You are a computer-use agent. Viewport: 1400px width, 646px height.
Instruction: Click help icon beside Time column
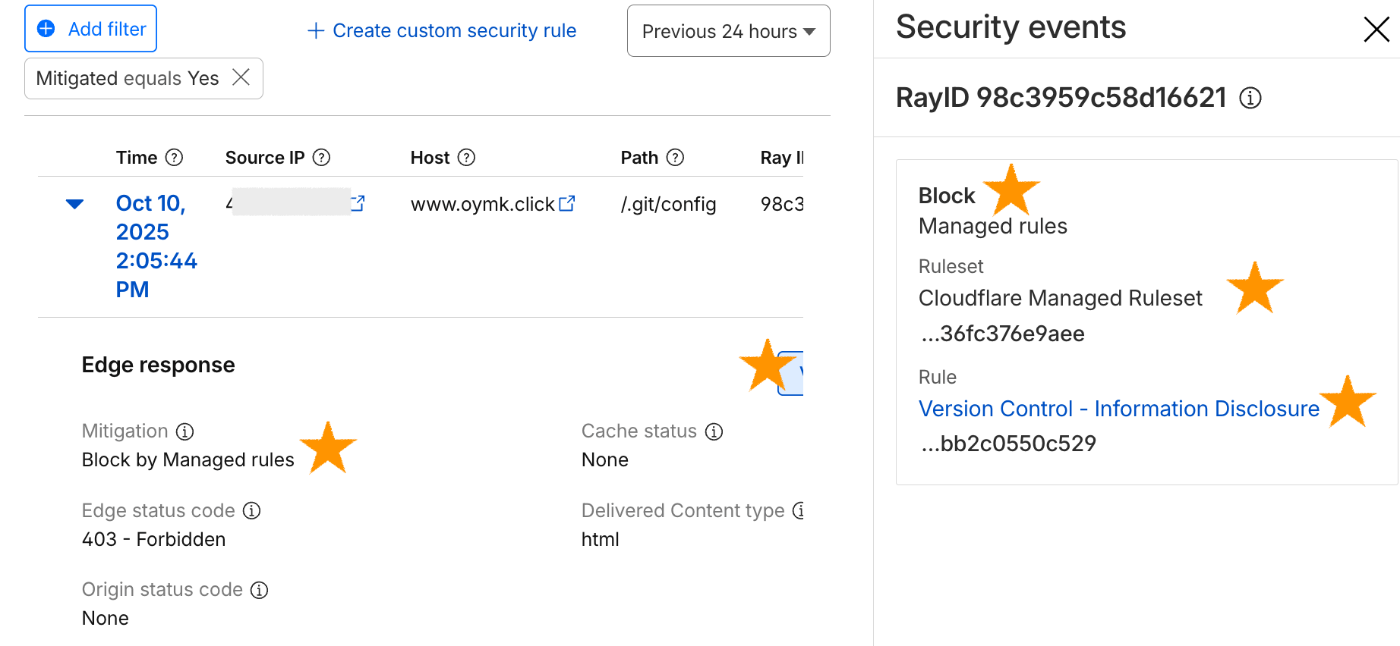pos(174,158)
